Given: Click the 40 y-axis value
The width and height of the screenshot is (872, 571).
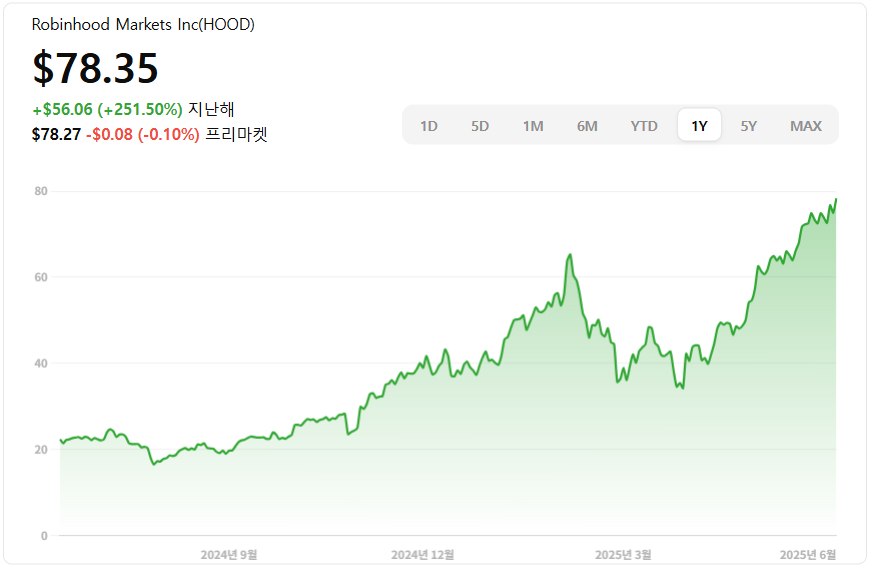Looking at the screenshot, I should pyautogui.click(x=41, y=363).
